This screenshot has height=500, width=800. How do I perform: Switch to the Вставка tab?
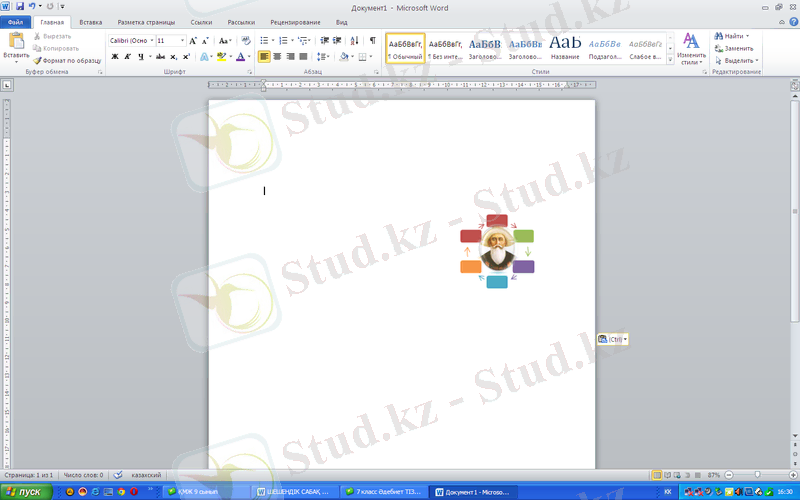[x=90, y=21]
